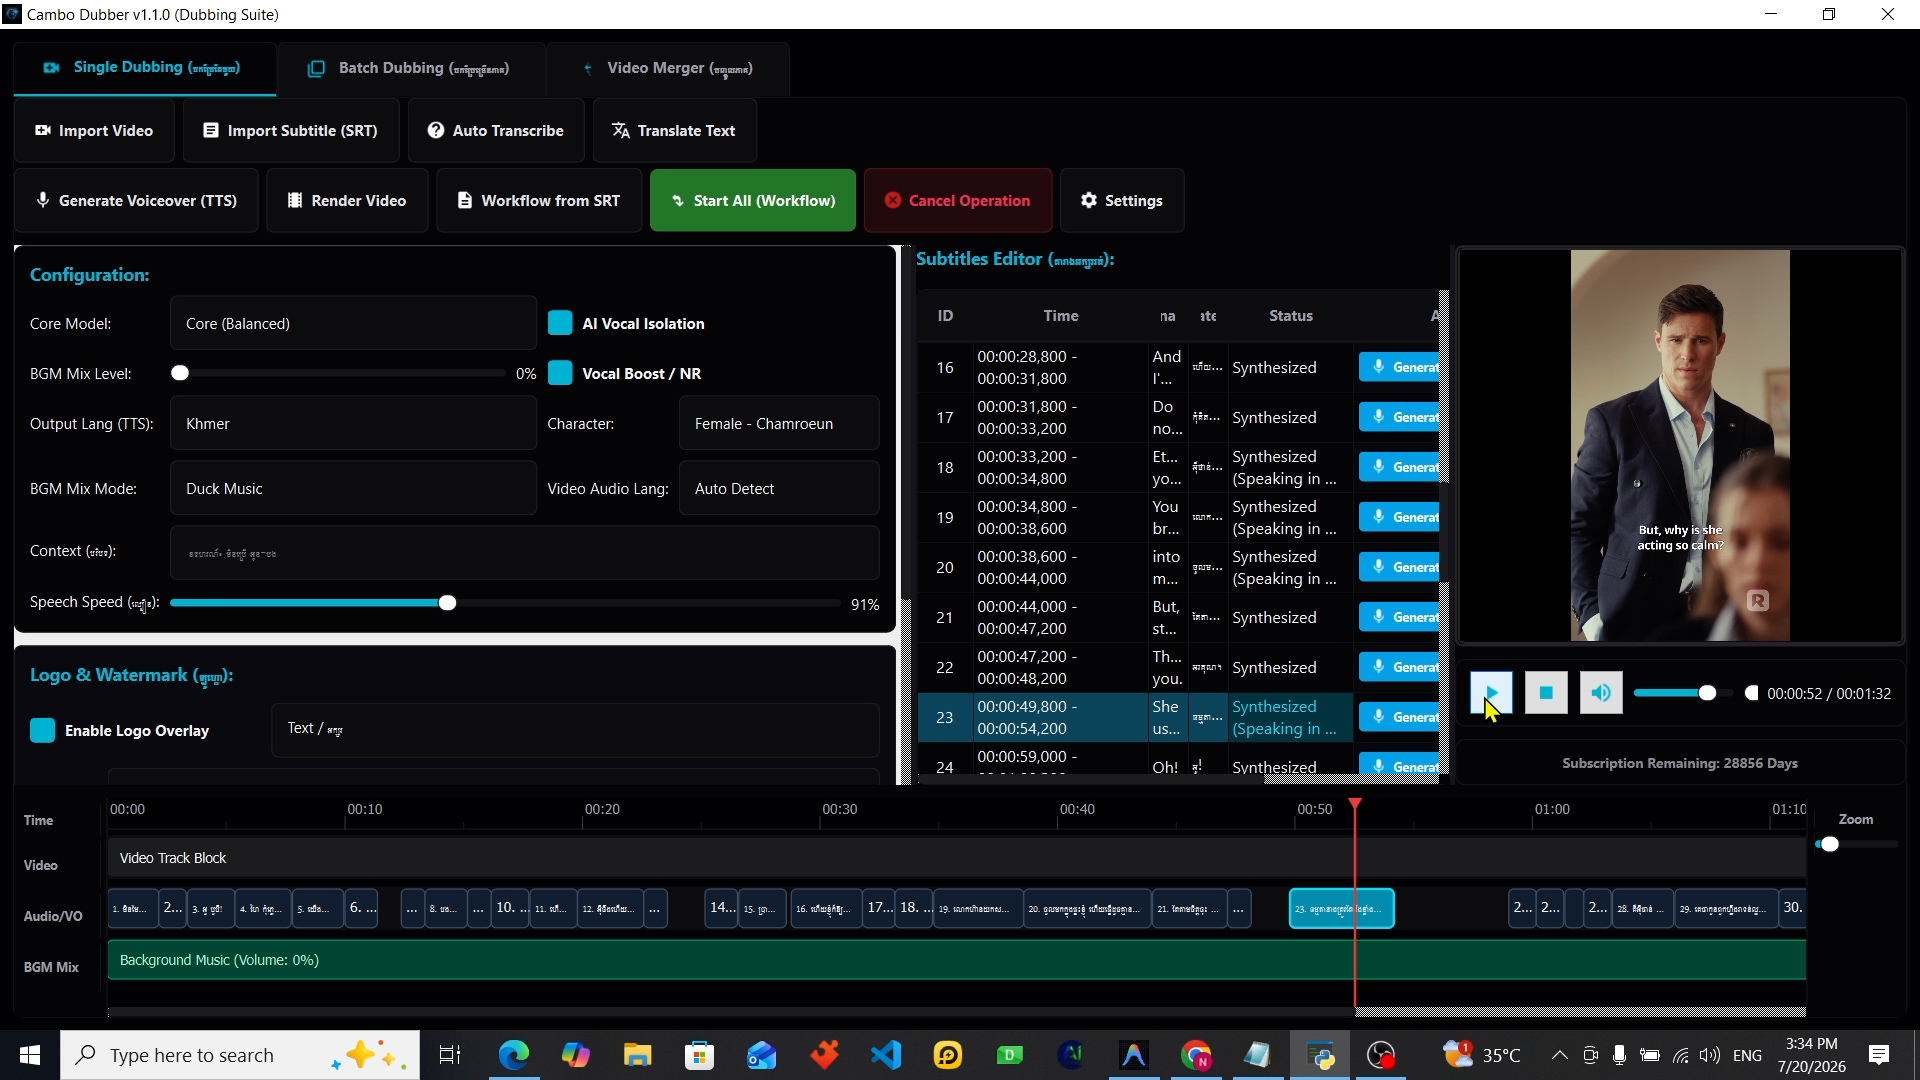The width and height of the screenshot is (1920, 1080).
Task: Enable the Logo Overlay checkbox
Action: 42,731
